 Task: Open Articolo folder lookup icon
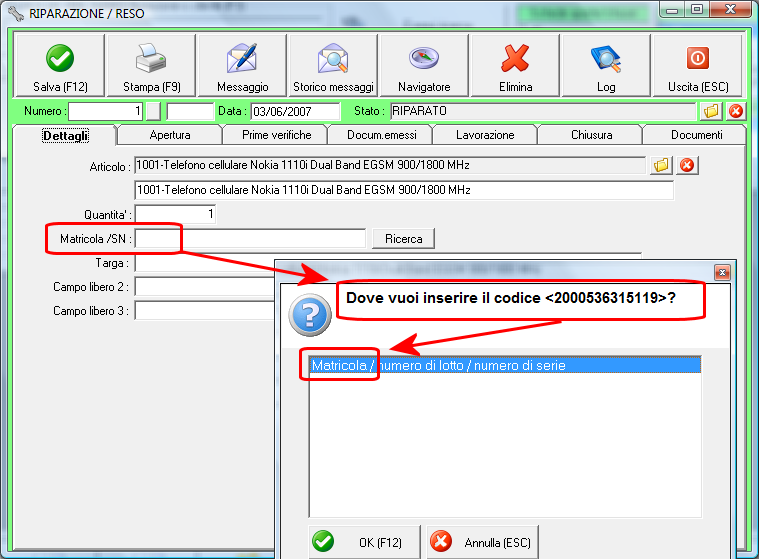pyautogui.click(x=661, y=166)
